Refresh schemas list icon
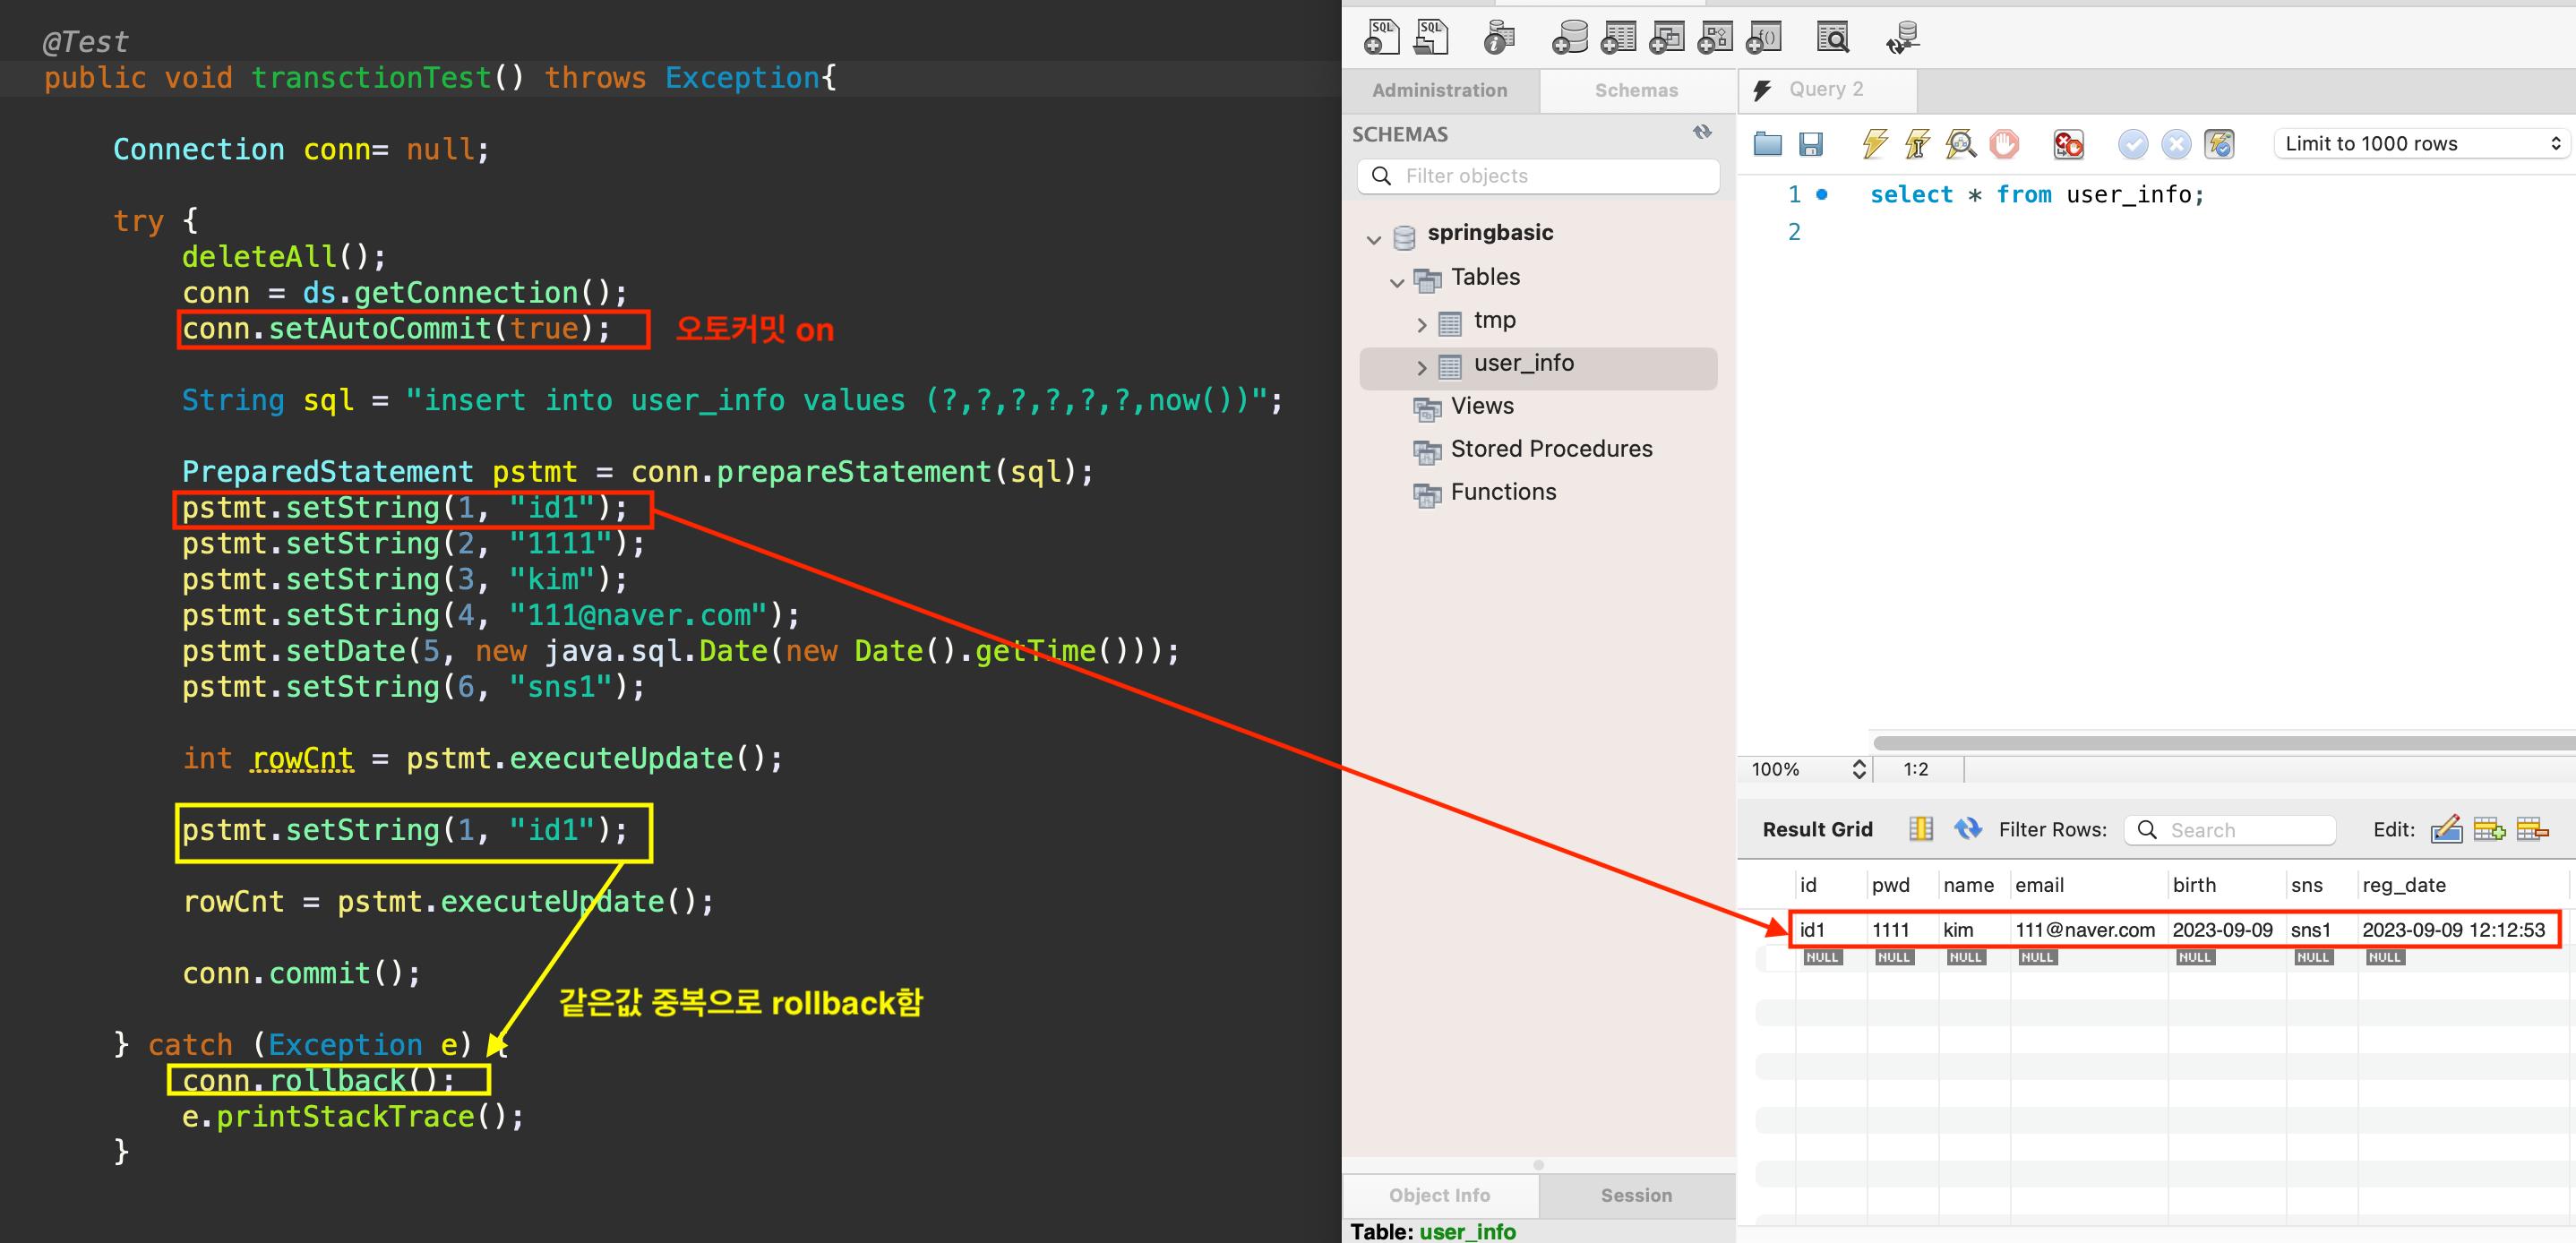 (x=1702, y=132)
